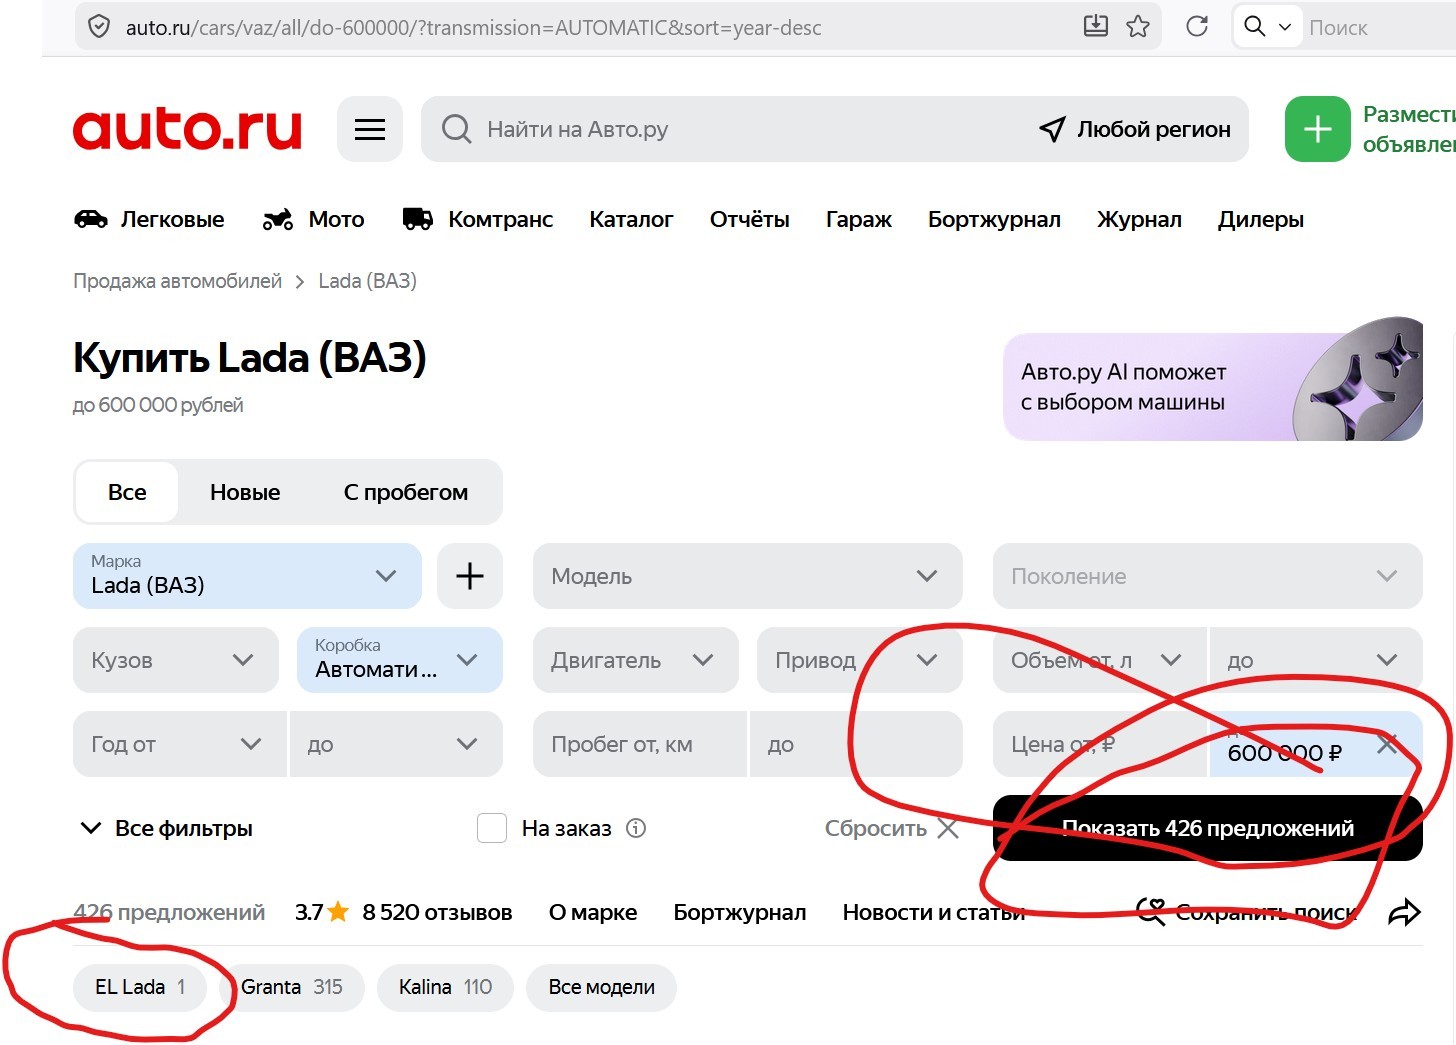Open the Год от dropdown

180,744
